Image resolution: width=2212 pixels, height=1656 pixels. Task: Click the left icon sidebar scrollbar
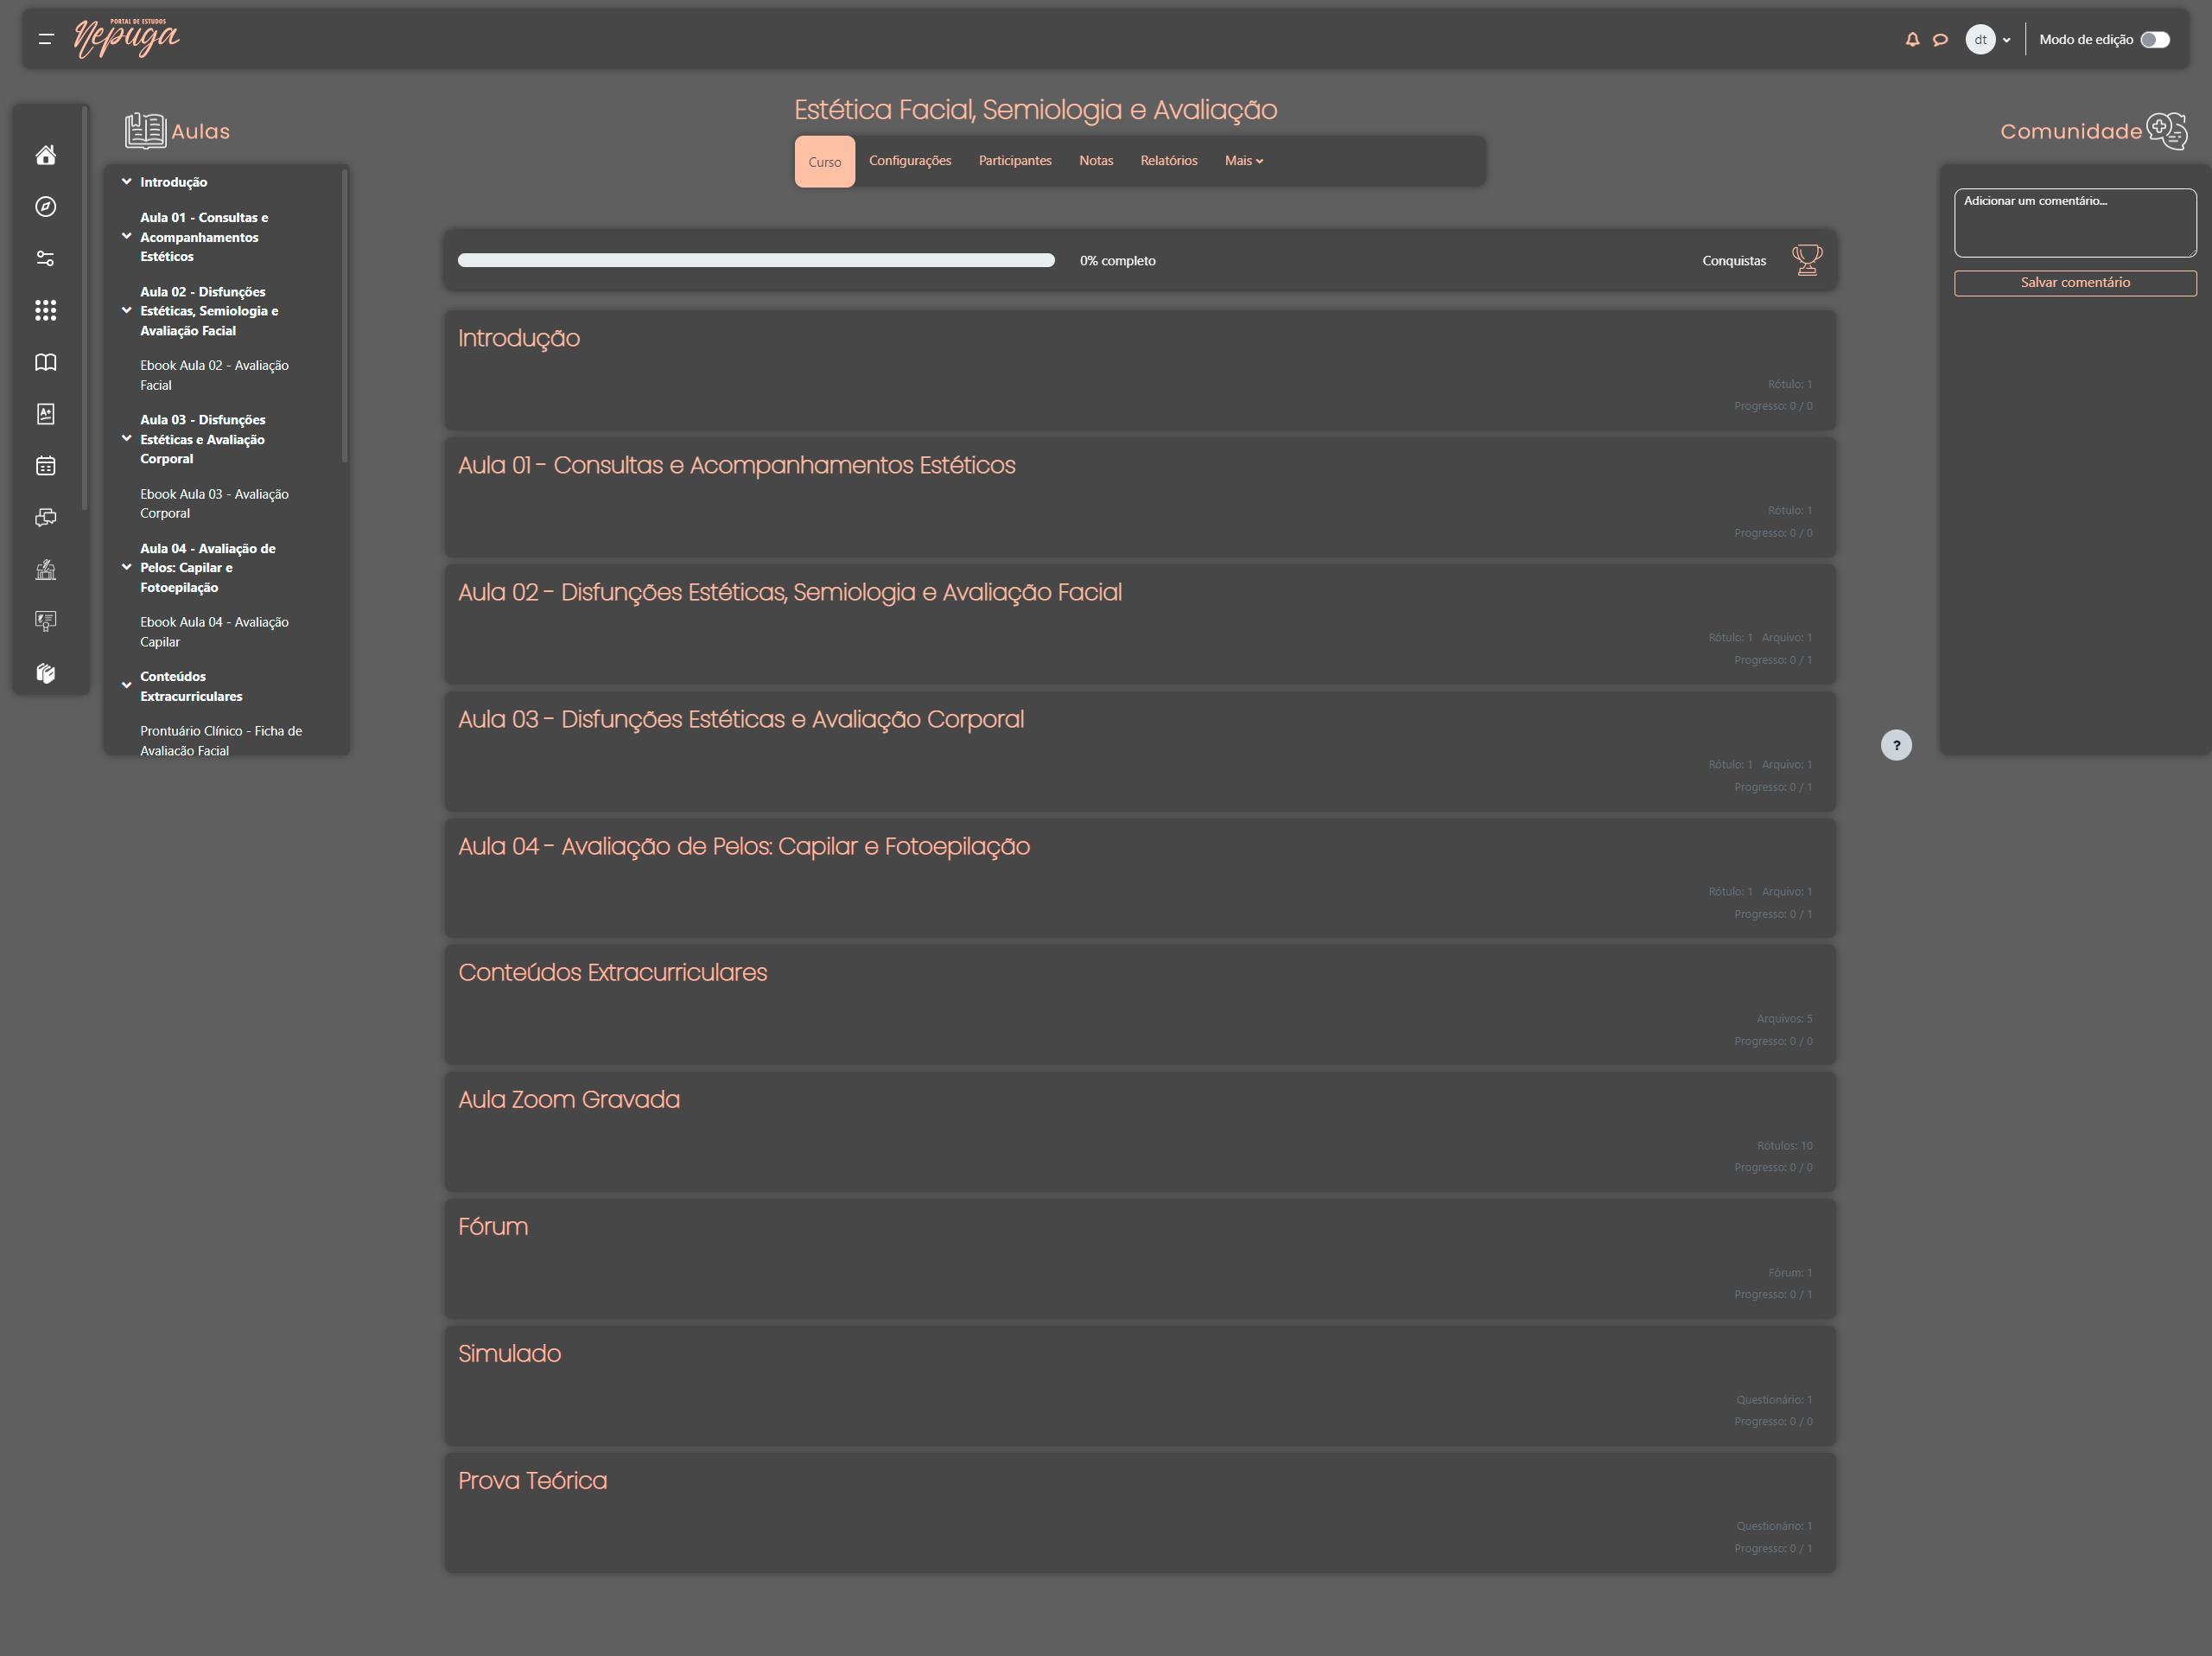coord(85,308)
